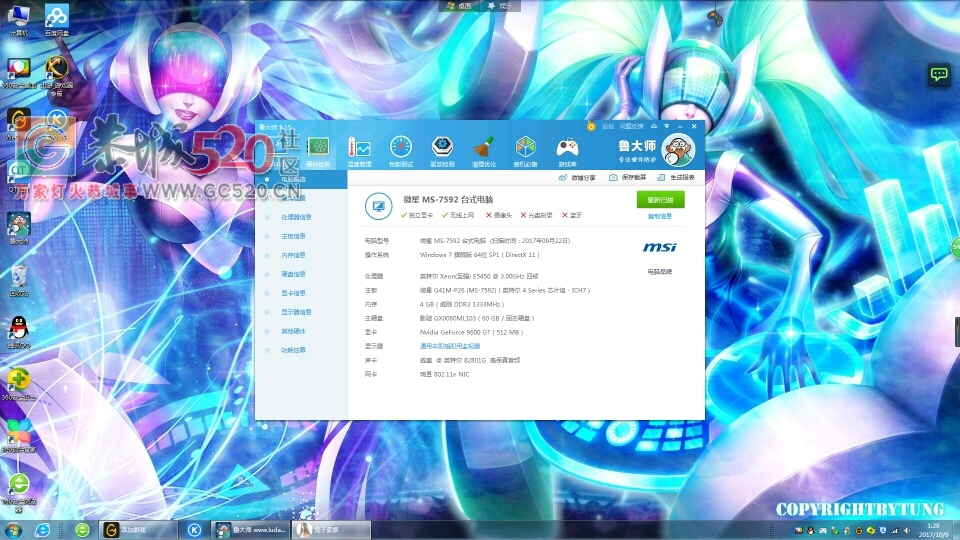
Task: Switch to the 兔子家族 taskbar window
Action: coord(331,530)
